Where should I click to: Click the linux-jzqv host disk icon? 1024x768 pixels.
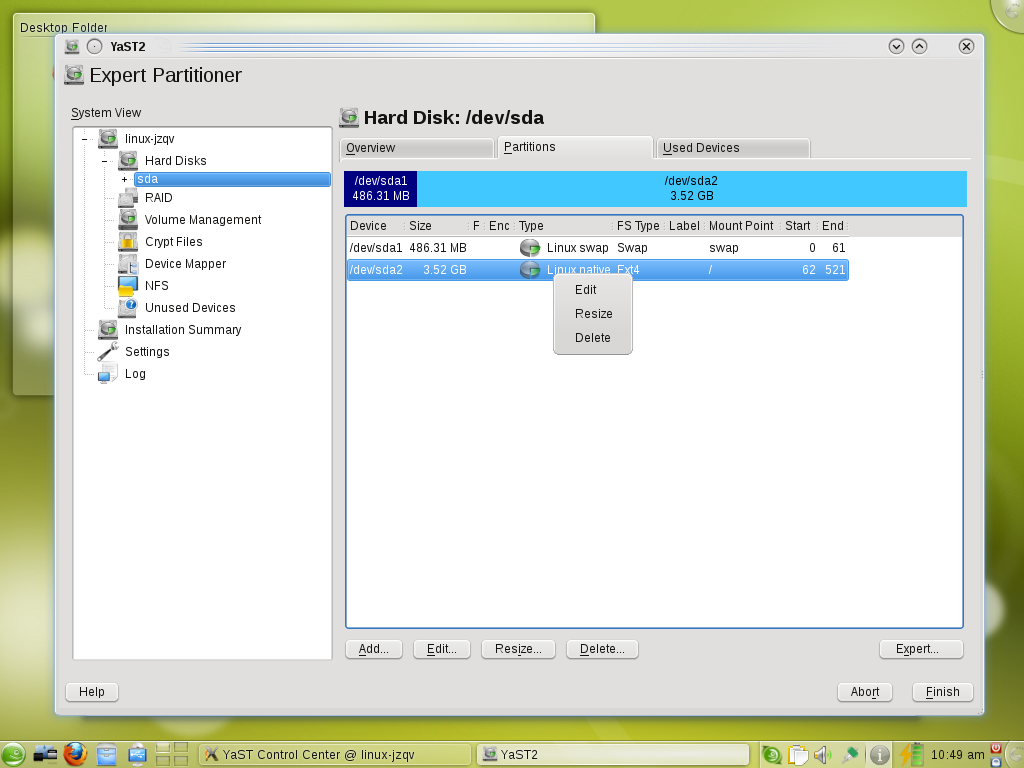click(108, 138)
